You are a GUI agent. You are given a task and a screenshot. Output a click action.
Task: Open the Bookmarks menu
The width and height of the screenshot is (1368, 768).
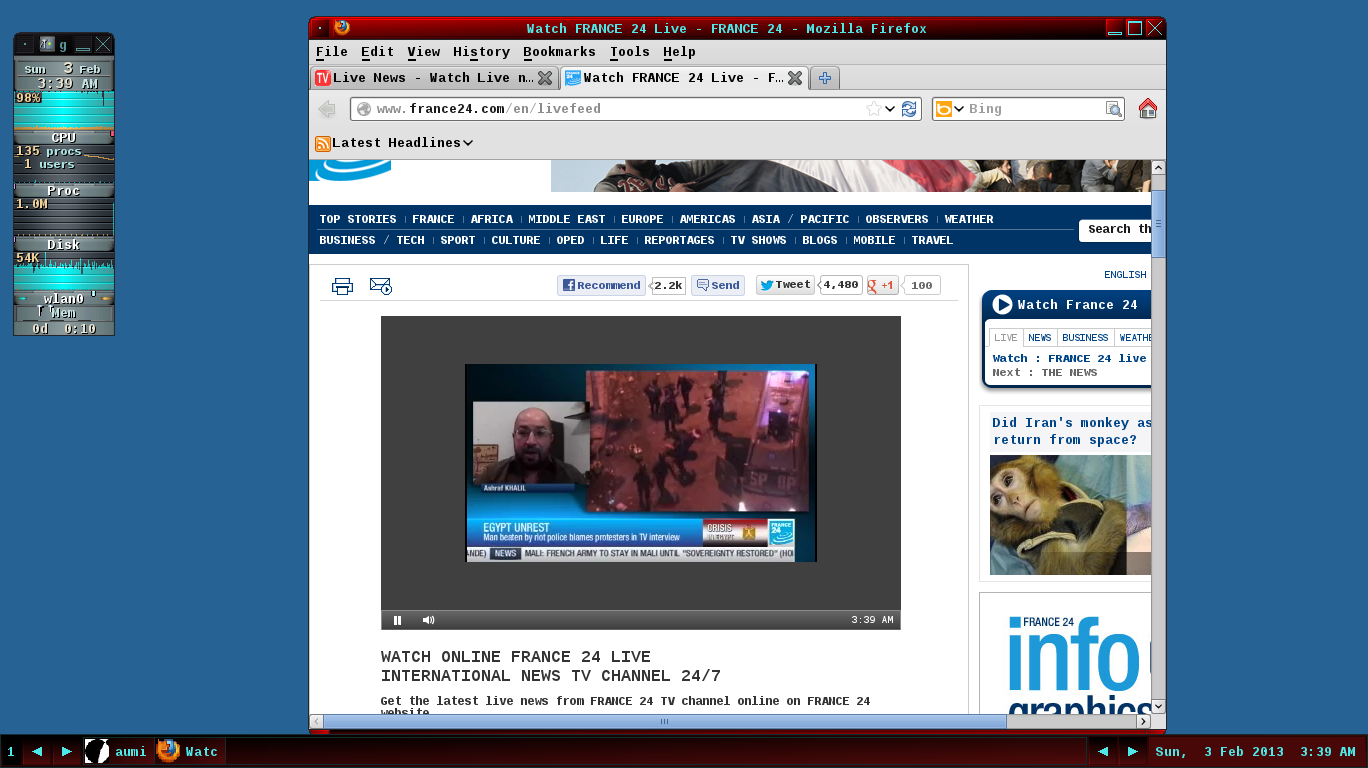point(559,52)
